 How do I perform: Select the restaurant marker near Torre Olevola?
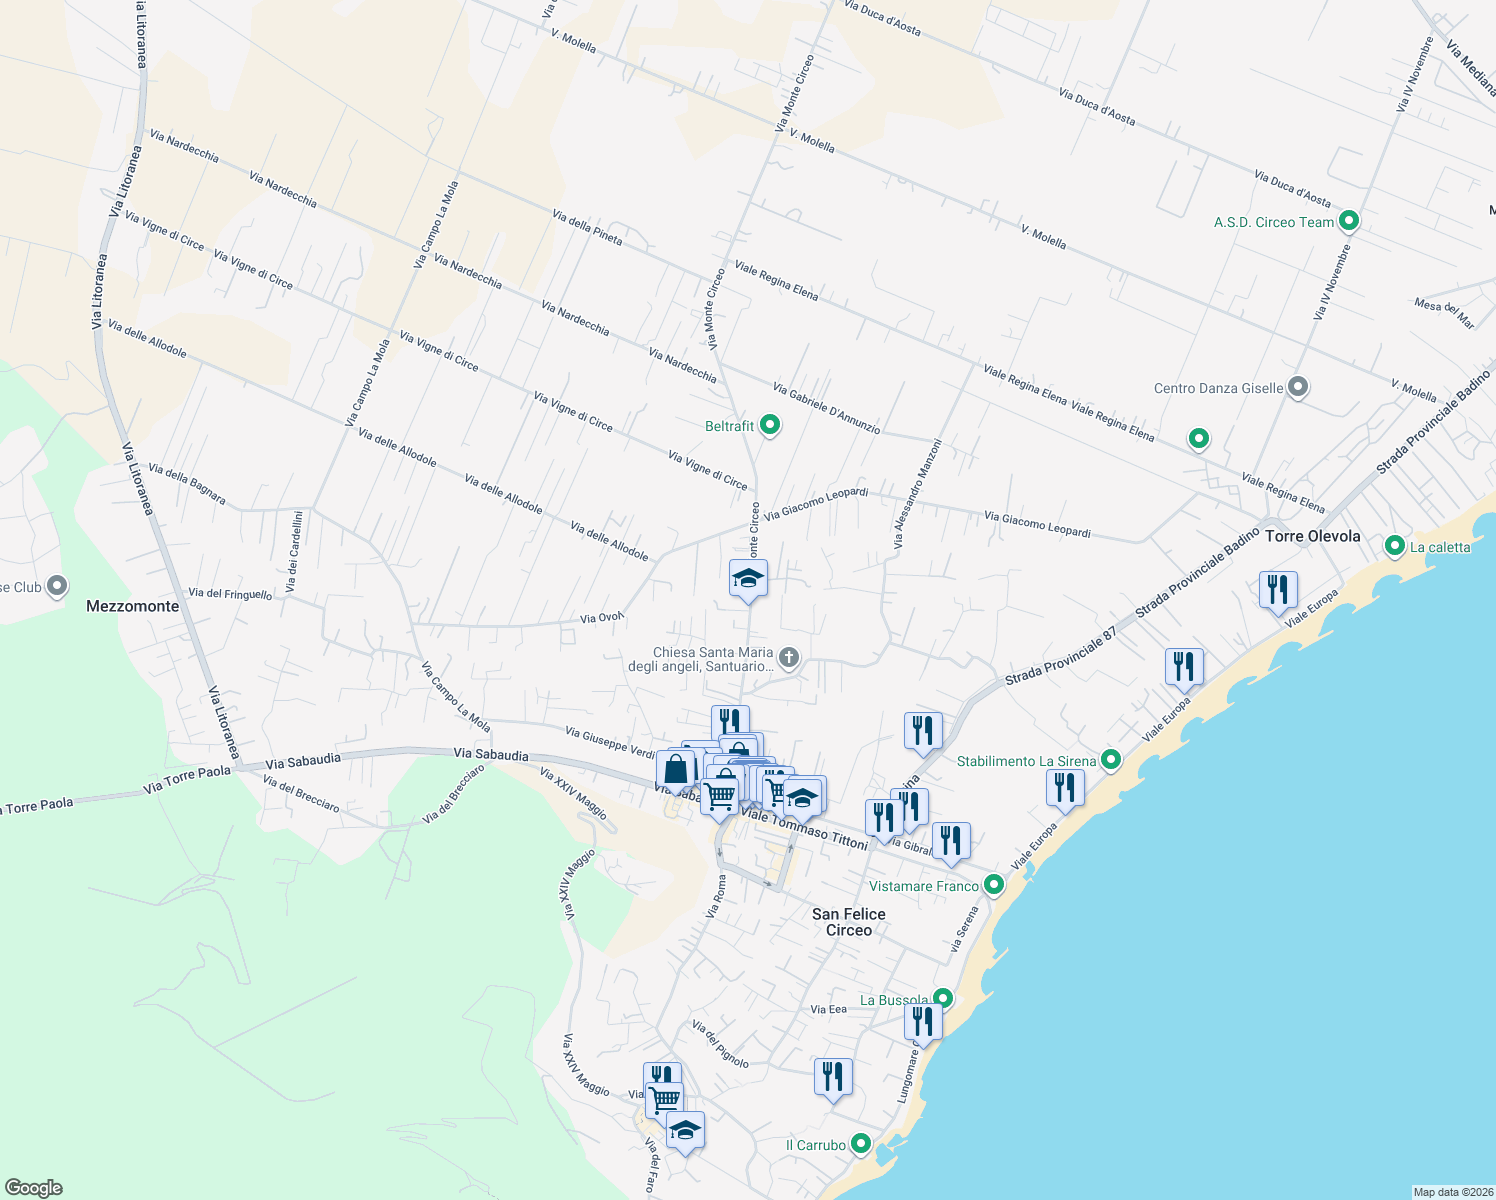[1277, 590]
